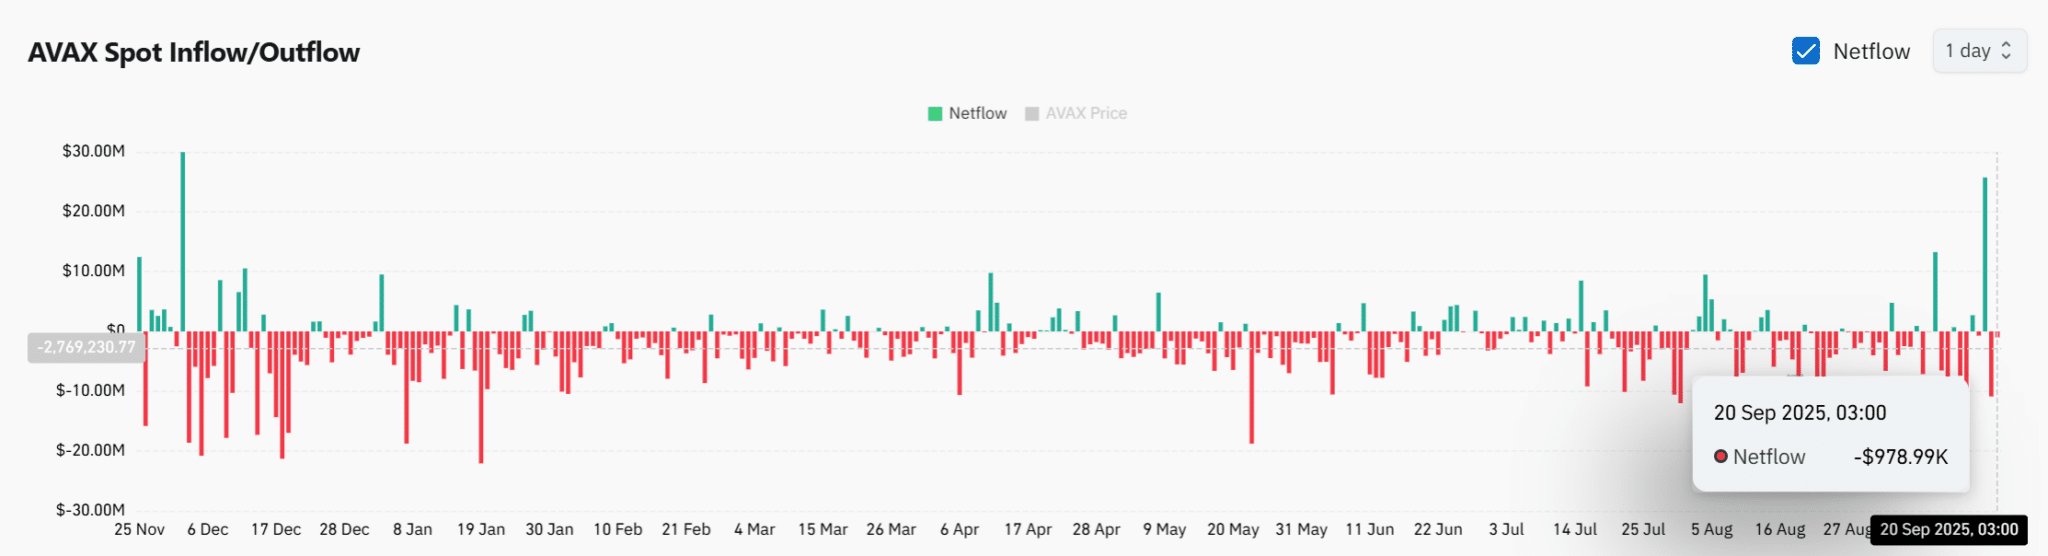Click the $20.00M y-axis label
This screenshot has height=556, width=2048.
pyautogui.click(x=93, y=211)
